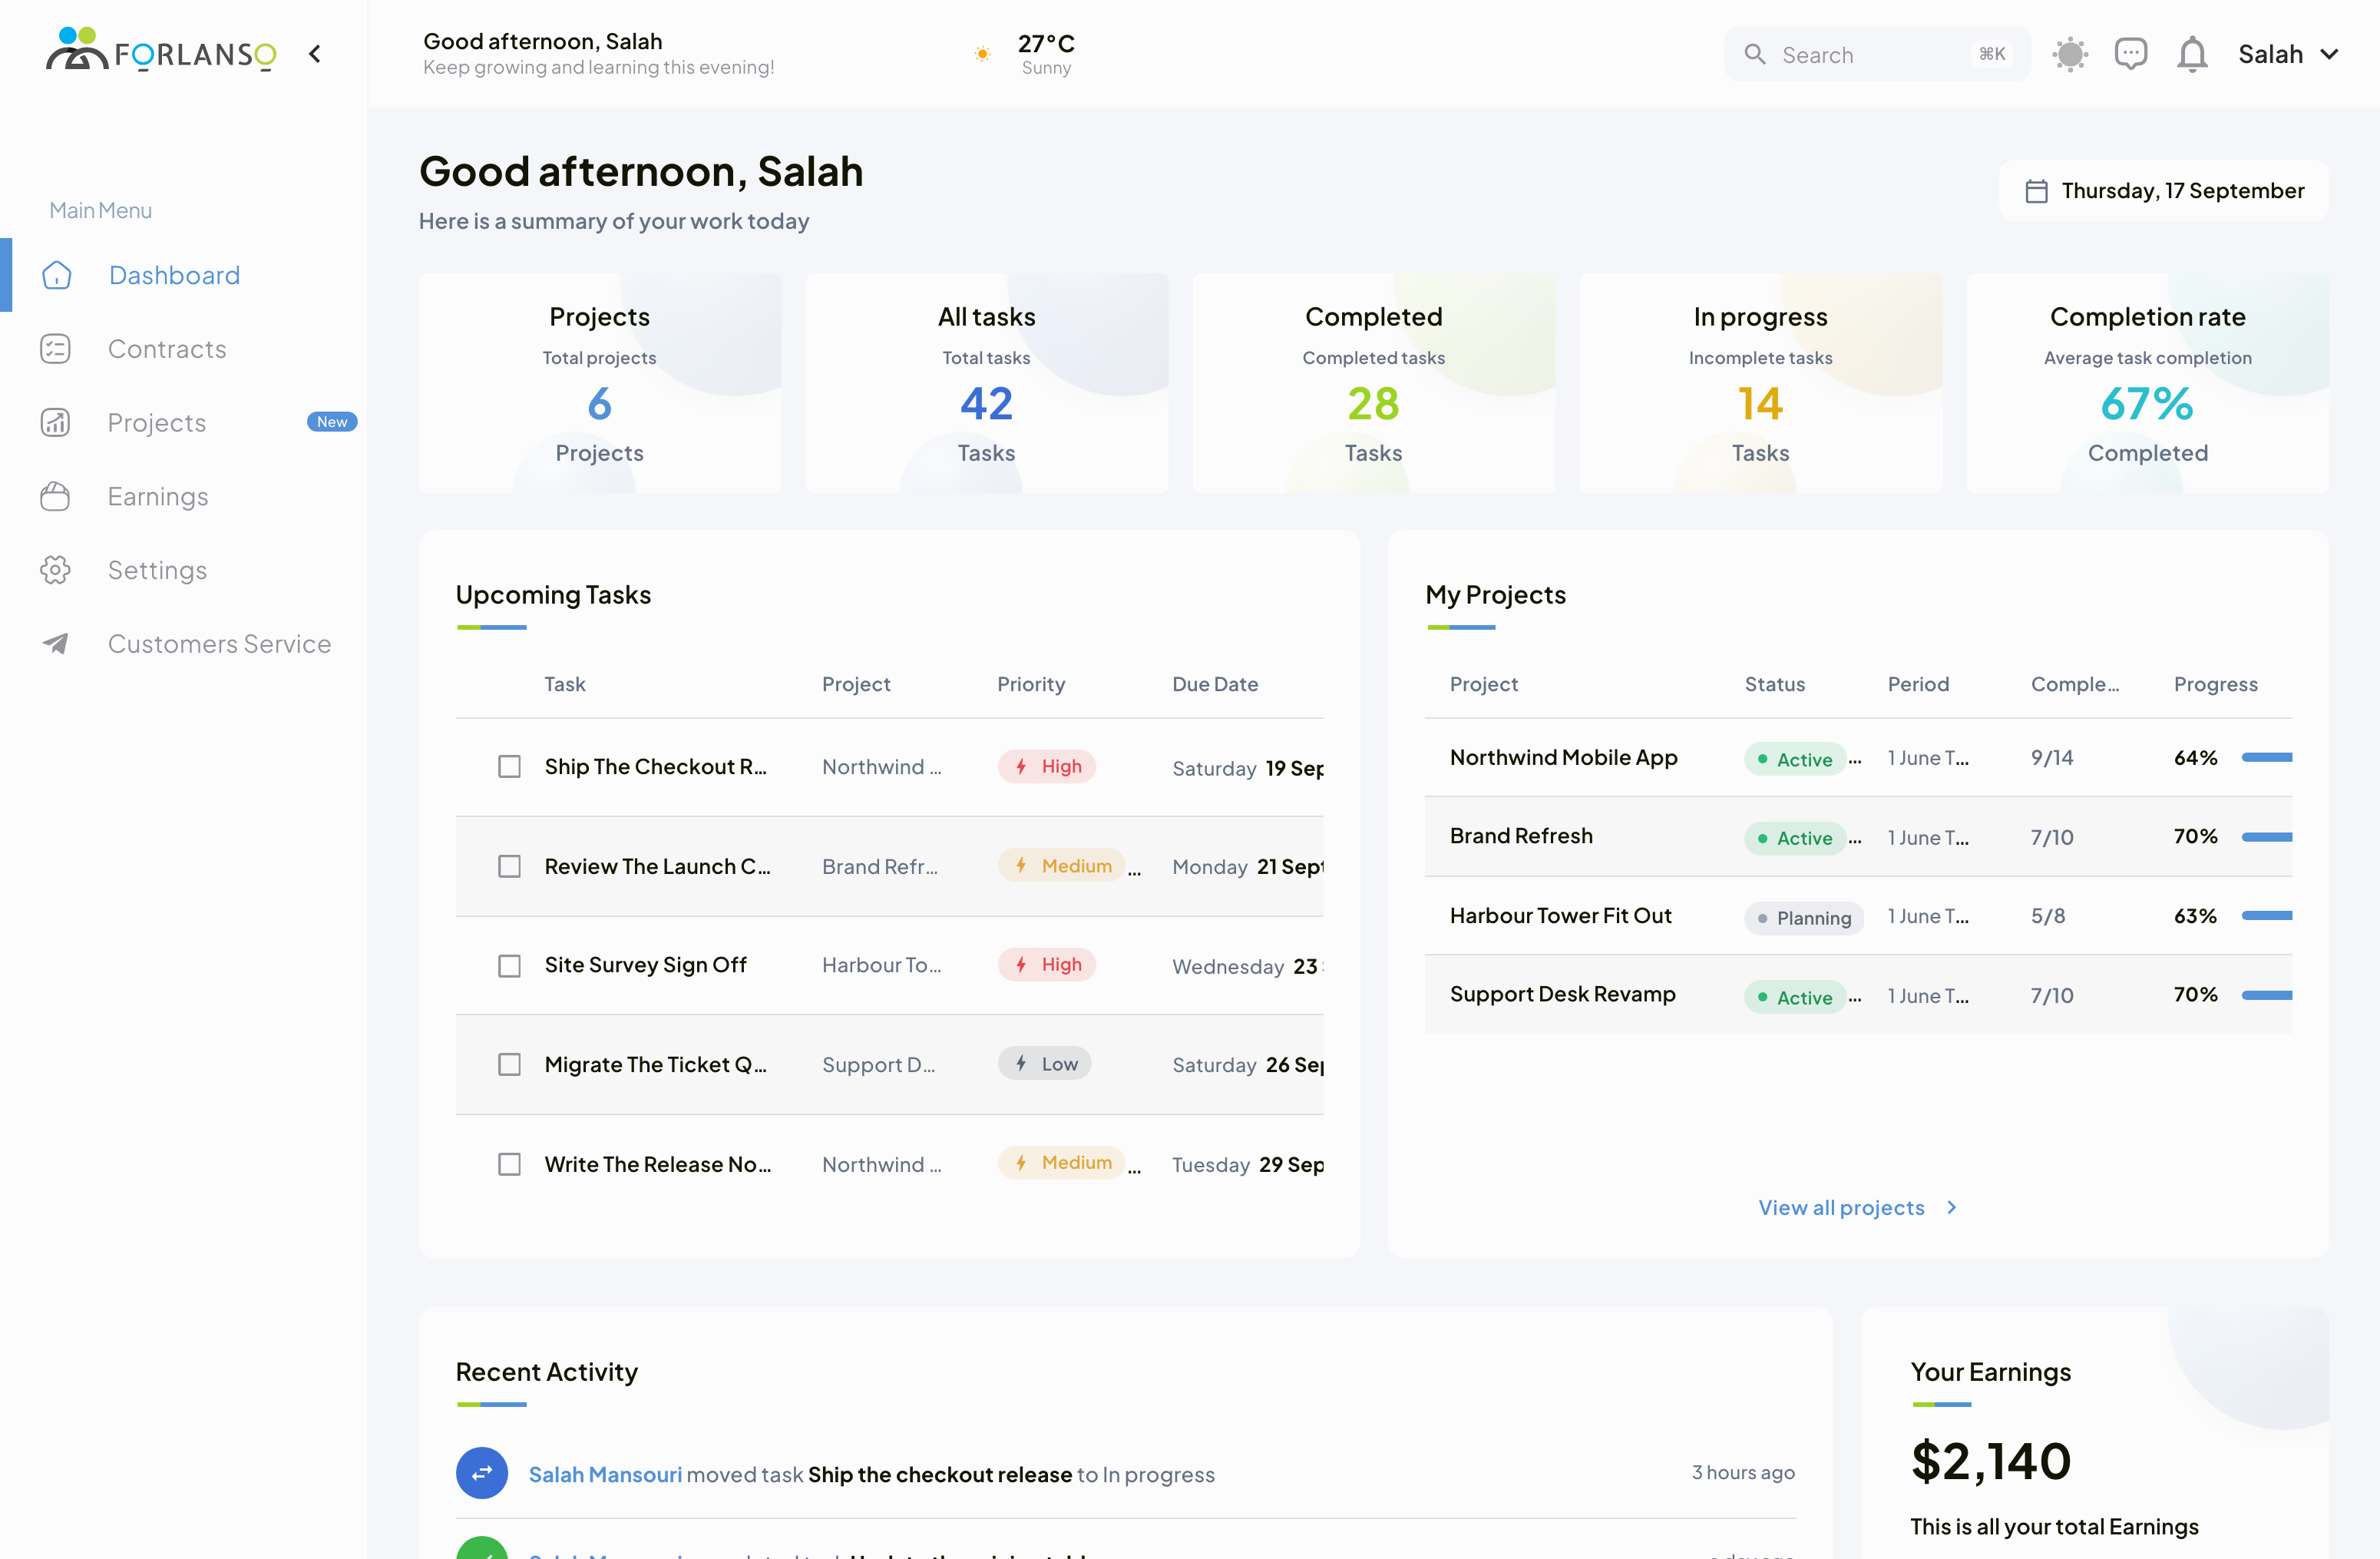Sort by the Due Date column header
This screenshot has width=2380, height=1559.
(x=1215, y=684)
